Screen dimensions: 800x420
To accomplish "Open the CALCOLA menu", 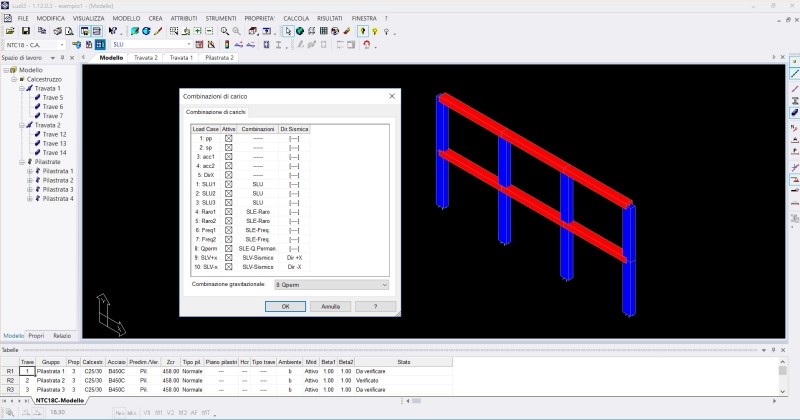I will 296,18.
